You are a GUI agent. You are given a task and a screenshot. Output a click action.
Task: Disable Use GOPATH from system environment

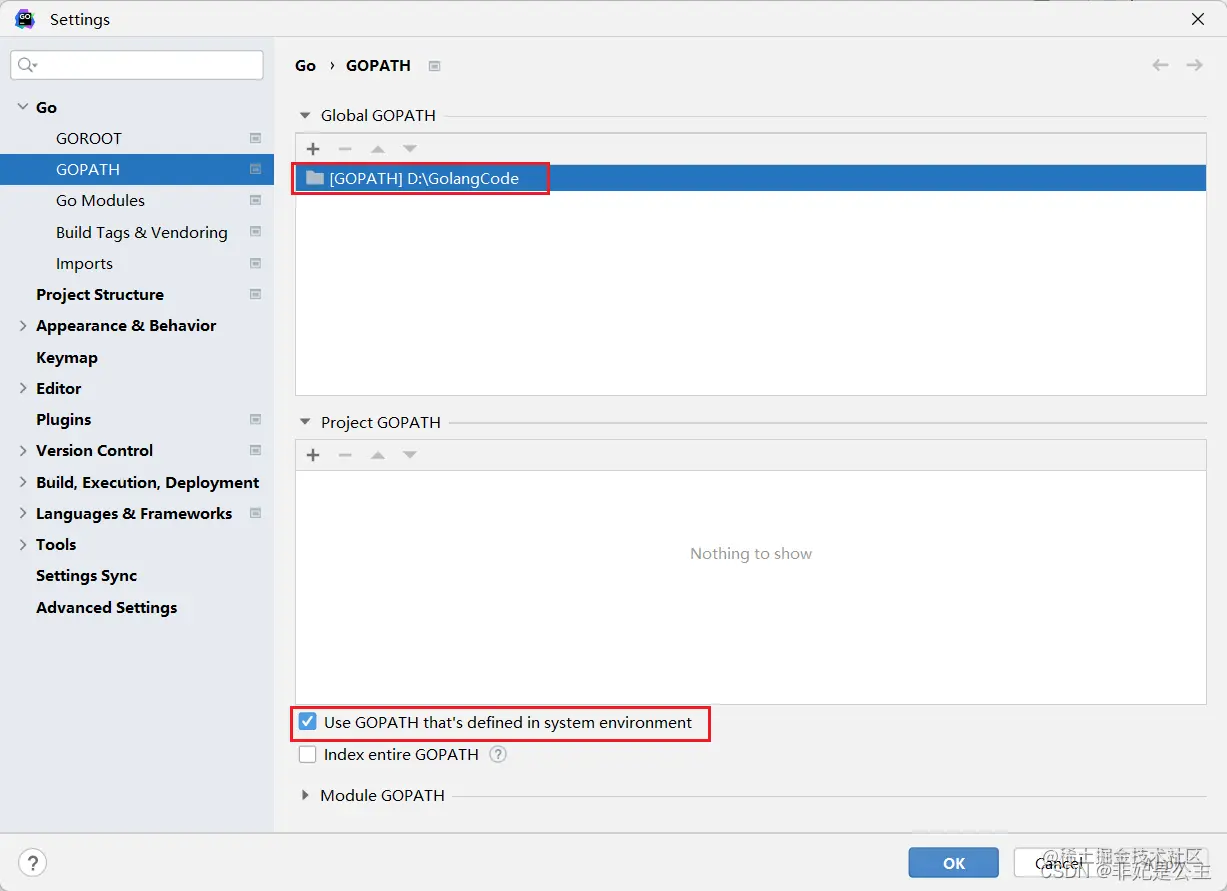(x=306, y=722)
